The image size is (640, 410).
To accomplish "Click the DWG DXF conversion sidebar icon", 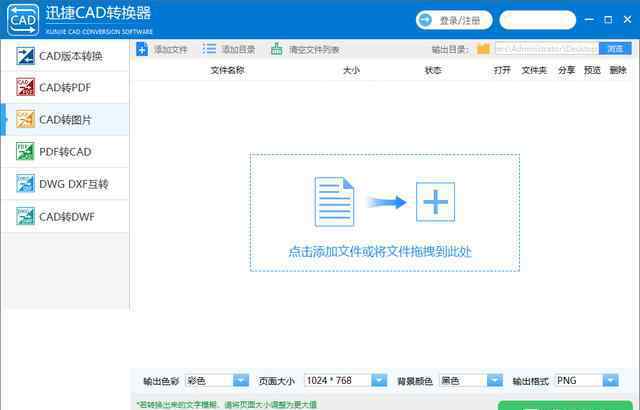I will [25, 184].
